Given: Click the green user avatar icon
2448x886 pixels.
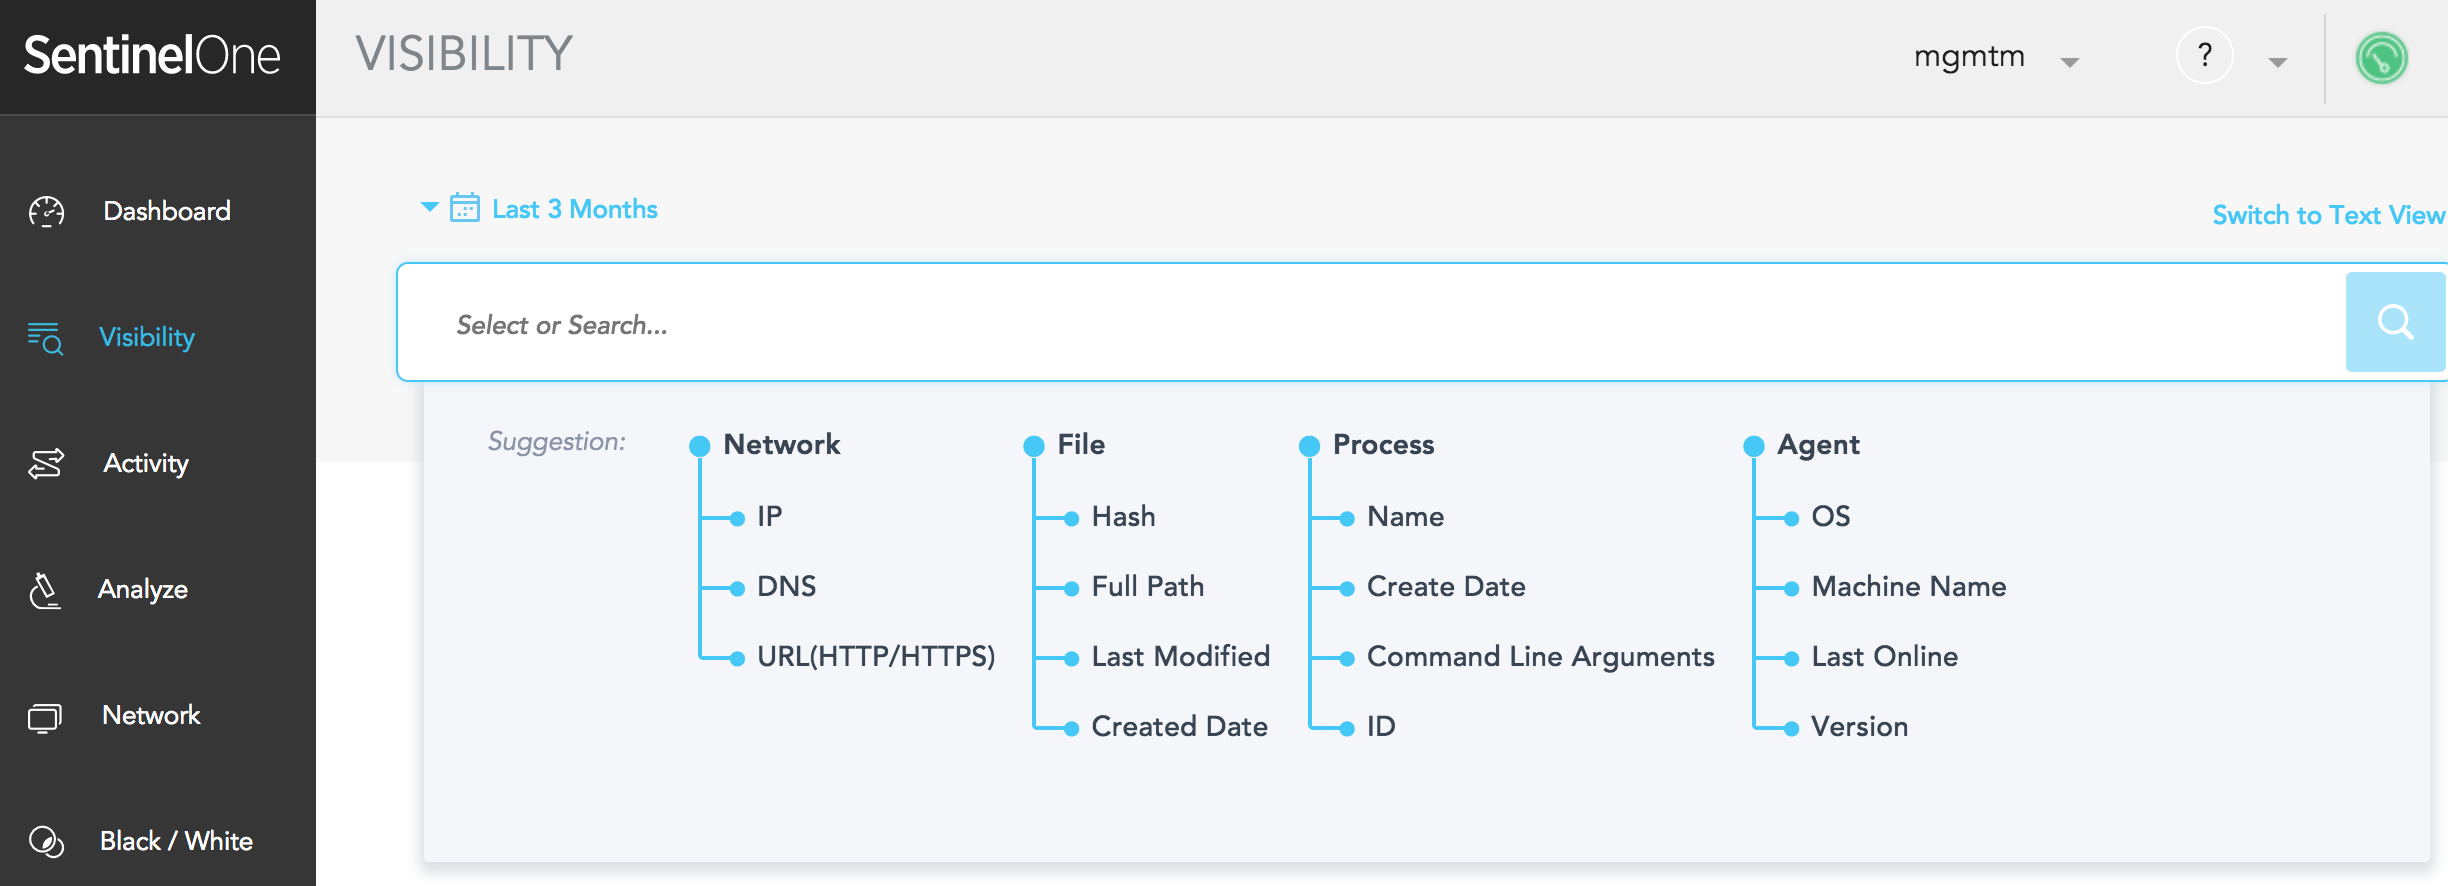Looking at the screenshot, I should click(x=2381, y=58).
